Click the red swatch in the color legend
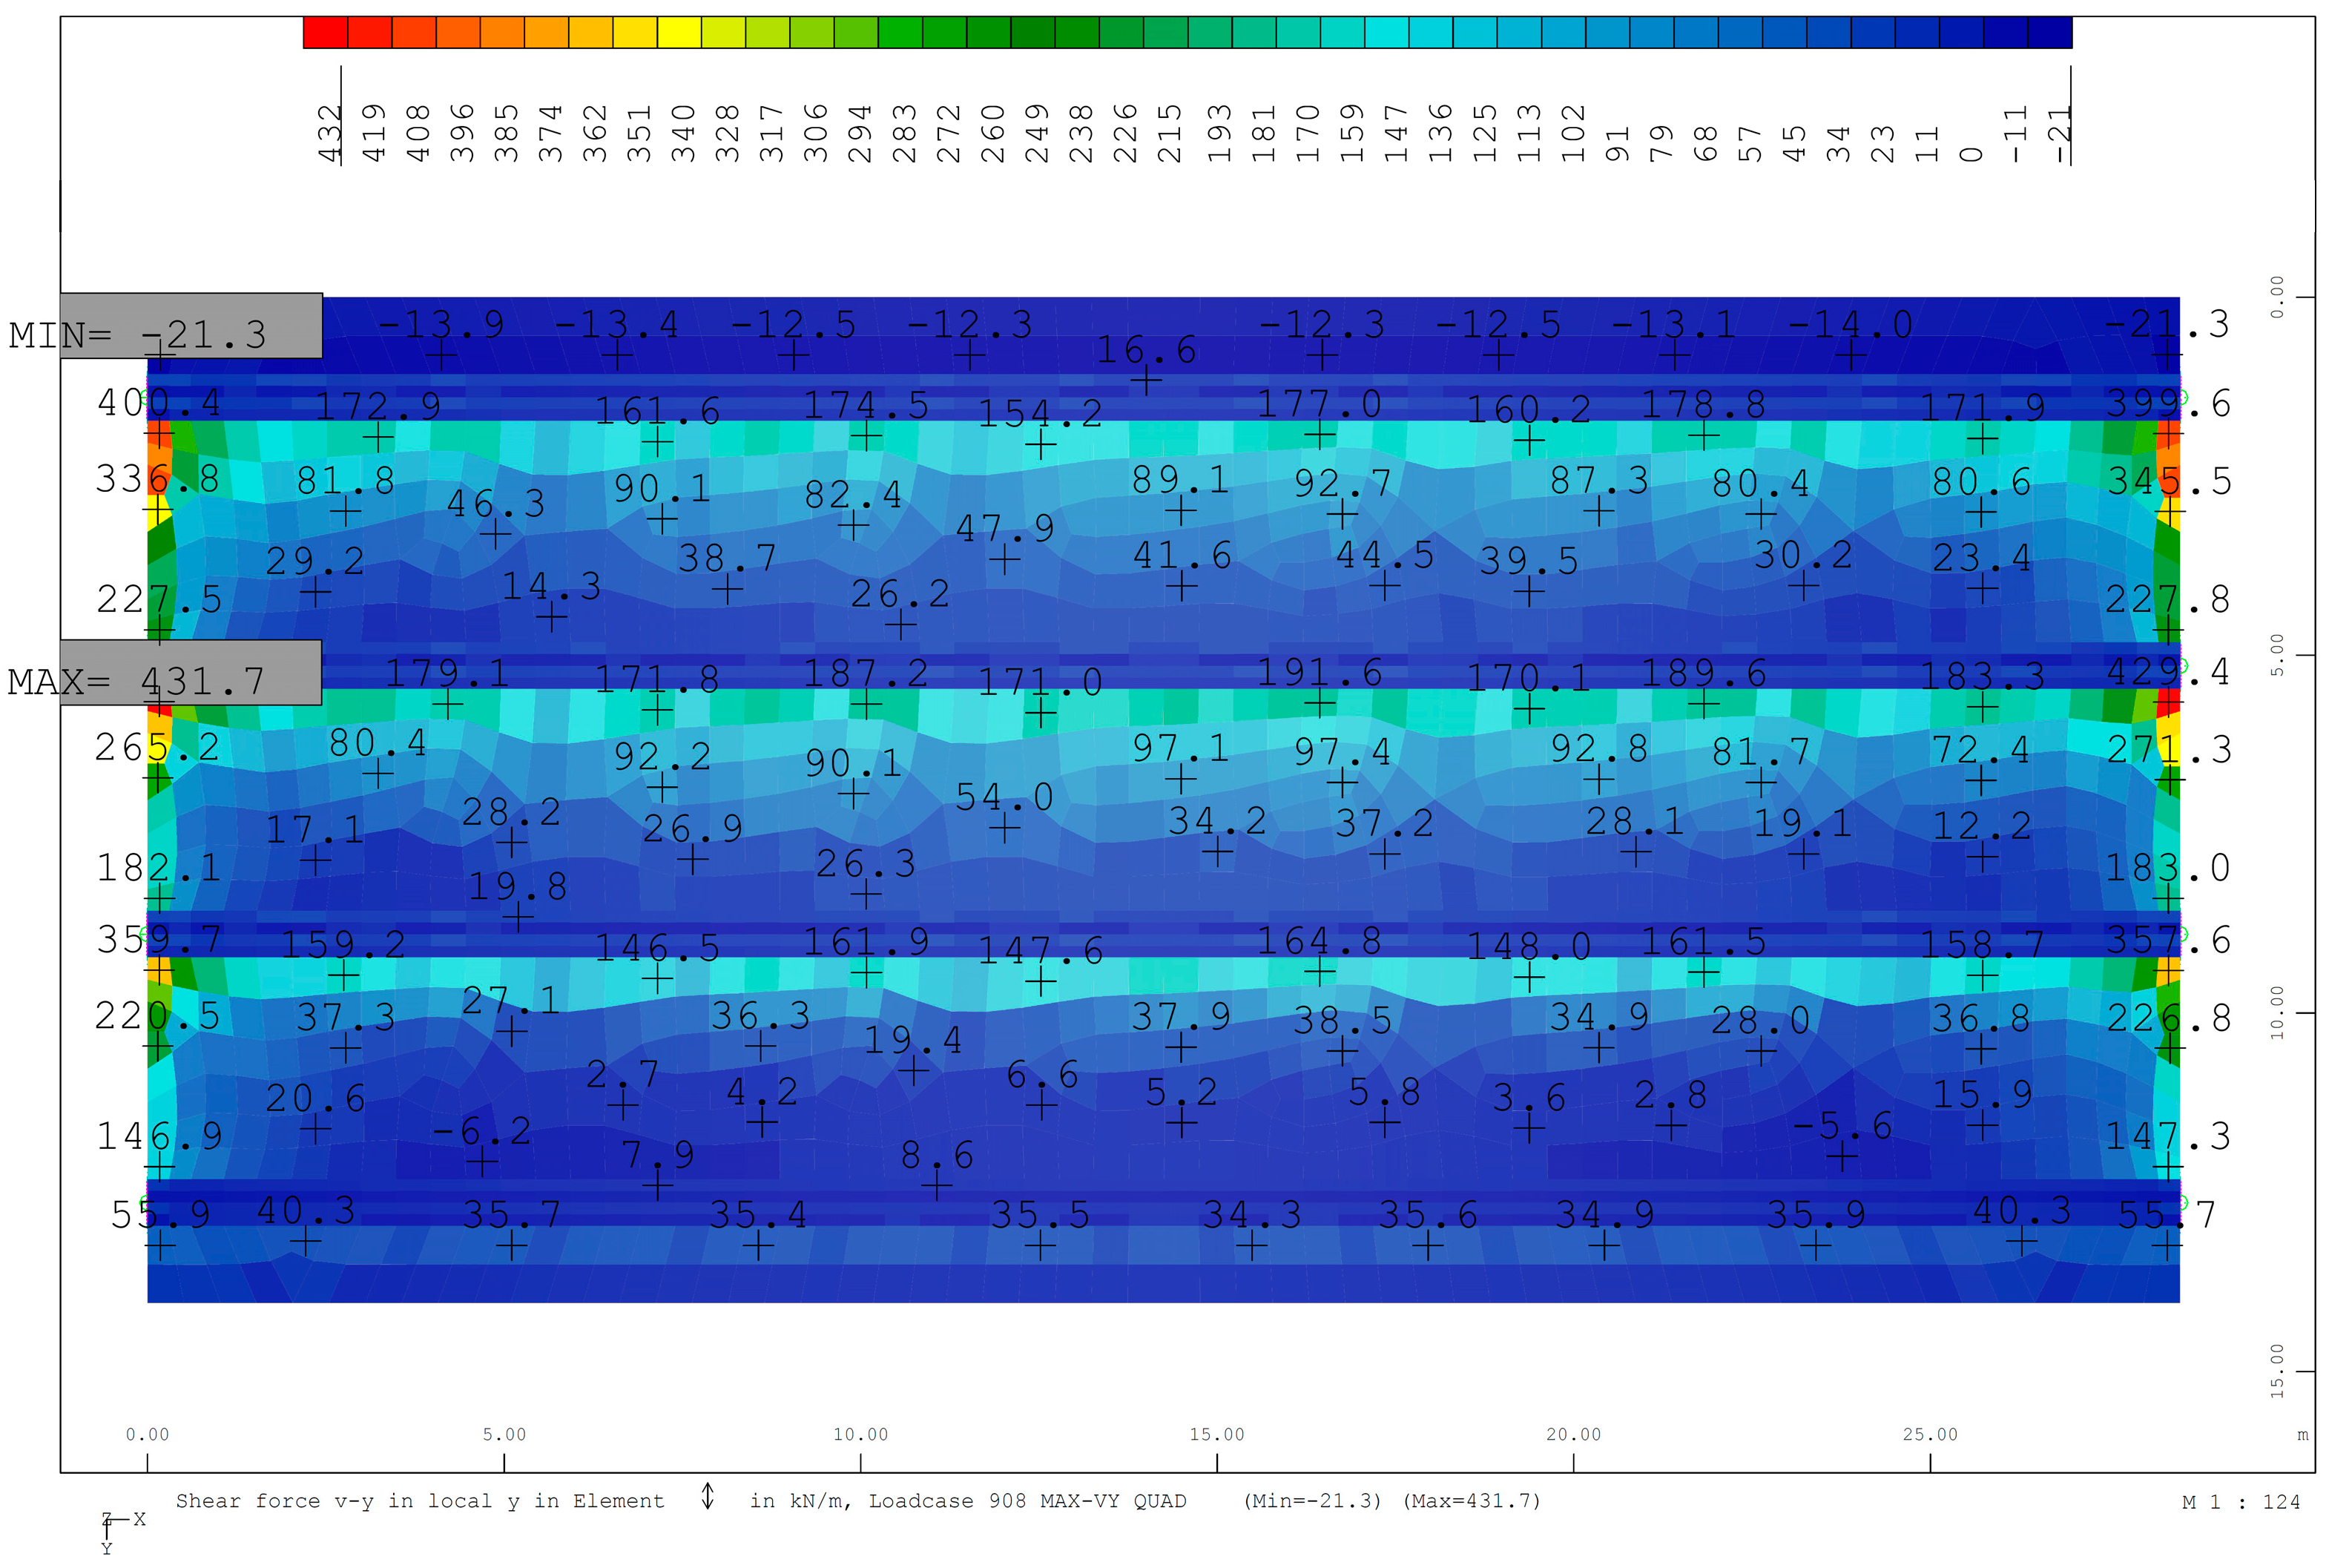The image size is (2329, 1568). (325, 32)
